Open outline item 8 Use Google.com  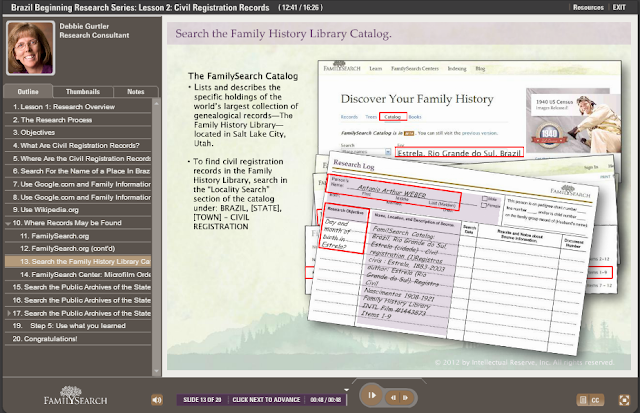78,197
